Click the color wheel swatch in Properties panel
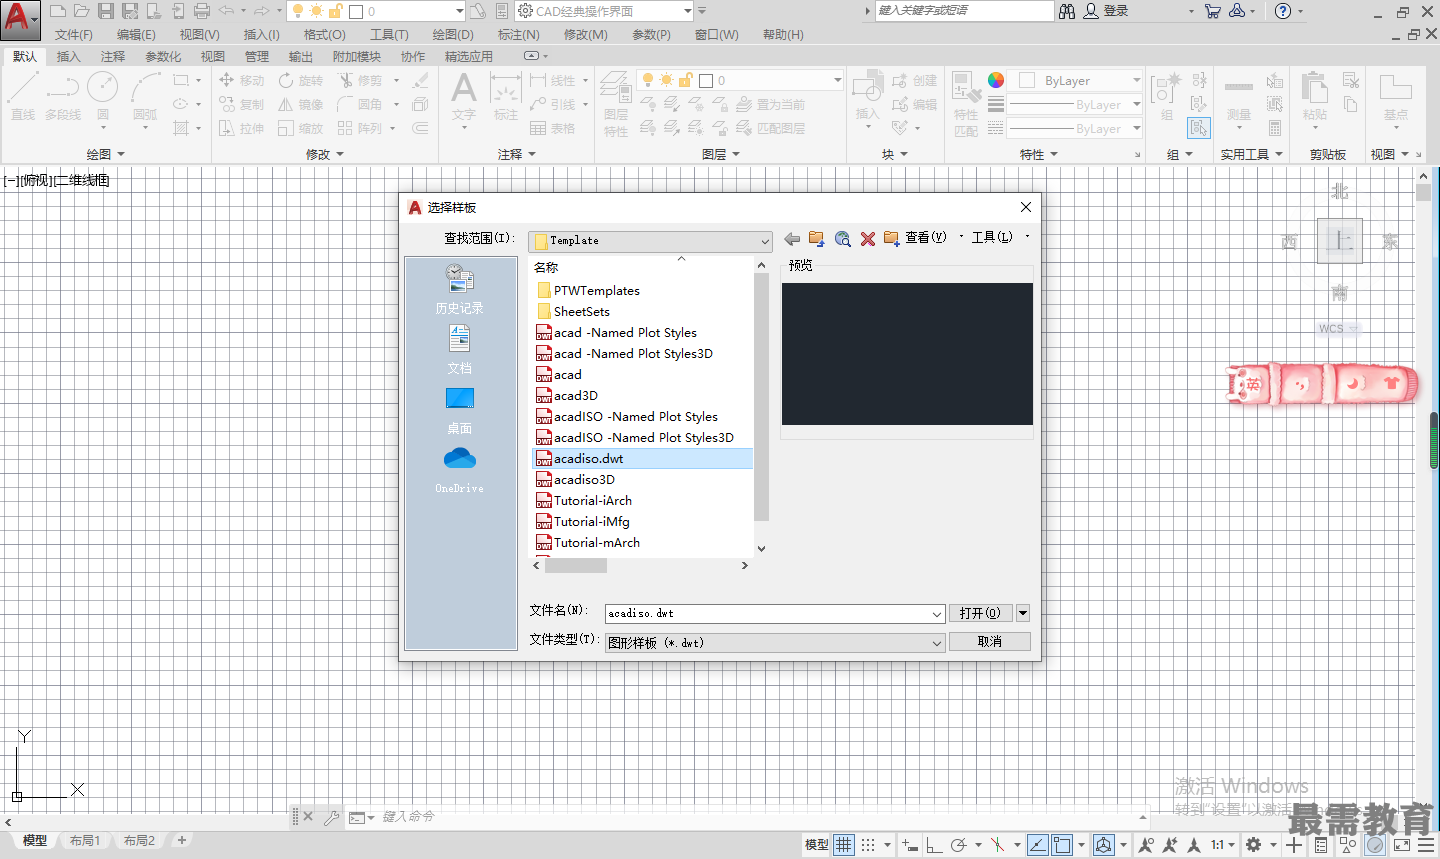The width and height of the screenshot is (1440, 859). click(996, 80)
